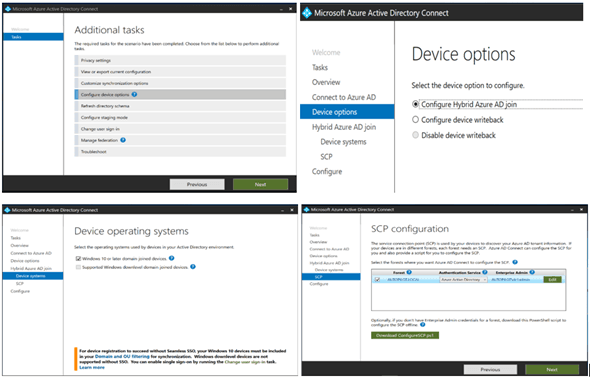Click Previous in SCP configuration window
This screenshot has width=590, height=378.
click(490, 369)
